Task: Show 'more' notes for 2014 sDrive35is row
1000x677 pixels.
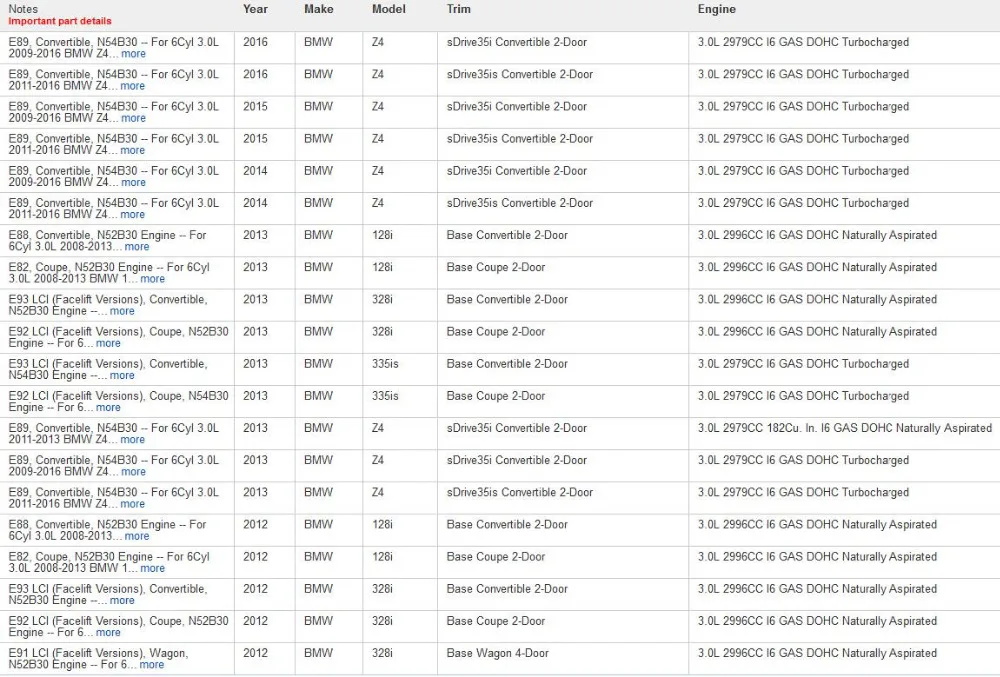Action: click(x=133, y=214)
